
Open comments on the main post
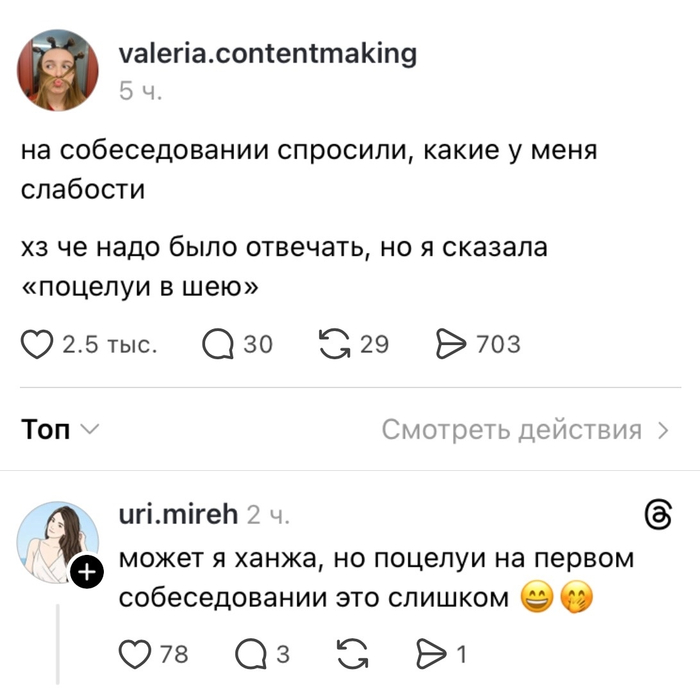(x=218, y=345)
